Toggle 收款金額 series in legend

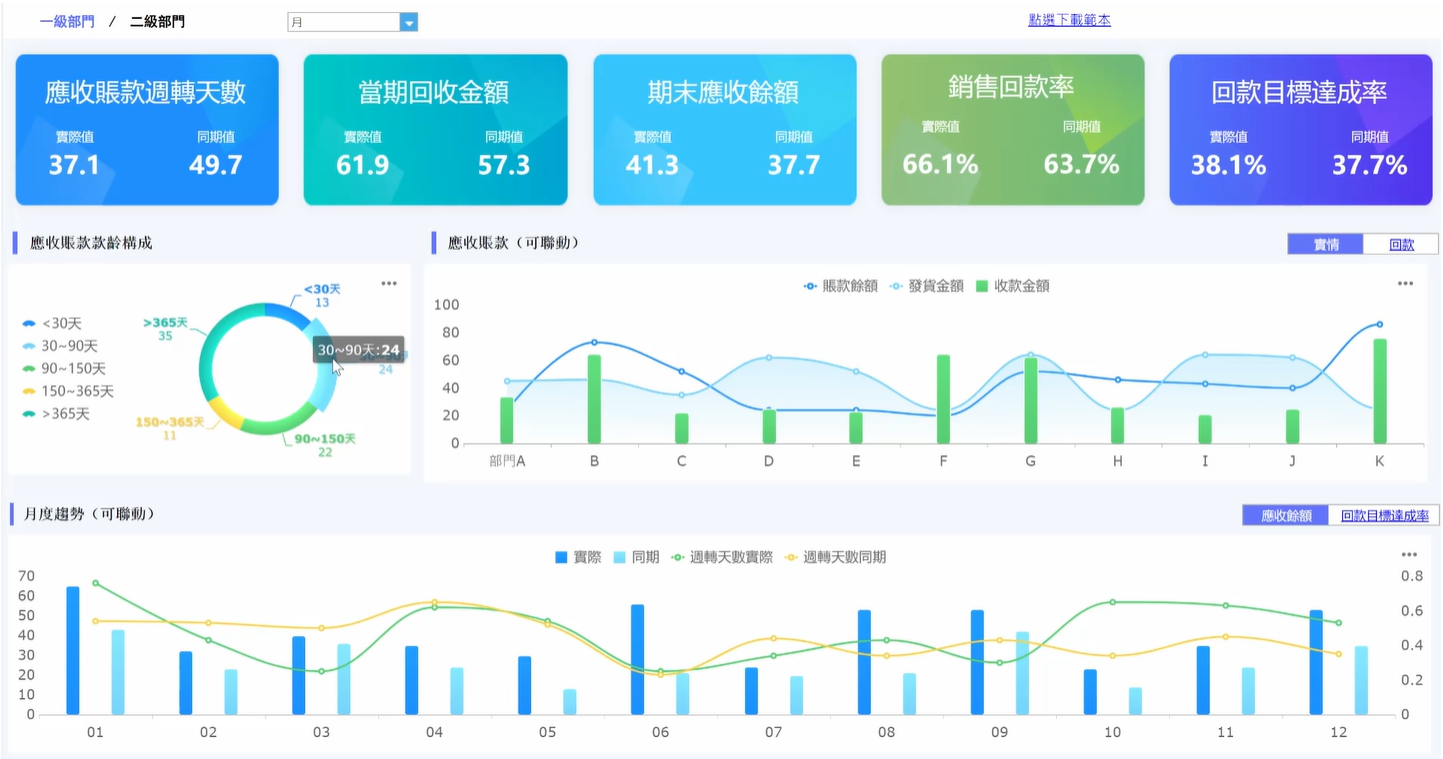1012,286
